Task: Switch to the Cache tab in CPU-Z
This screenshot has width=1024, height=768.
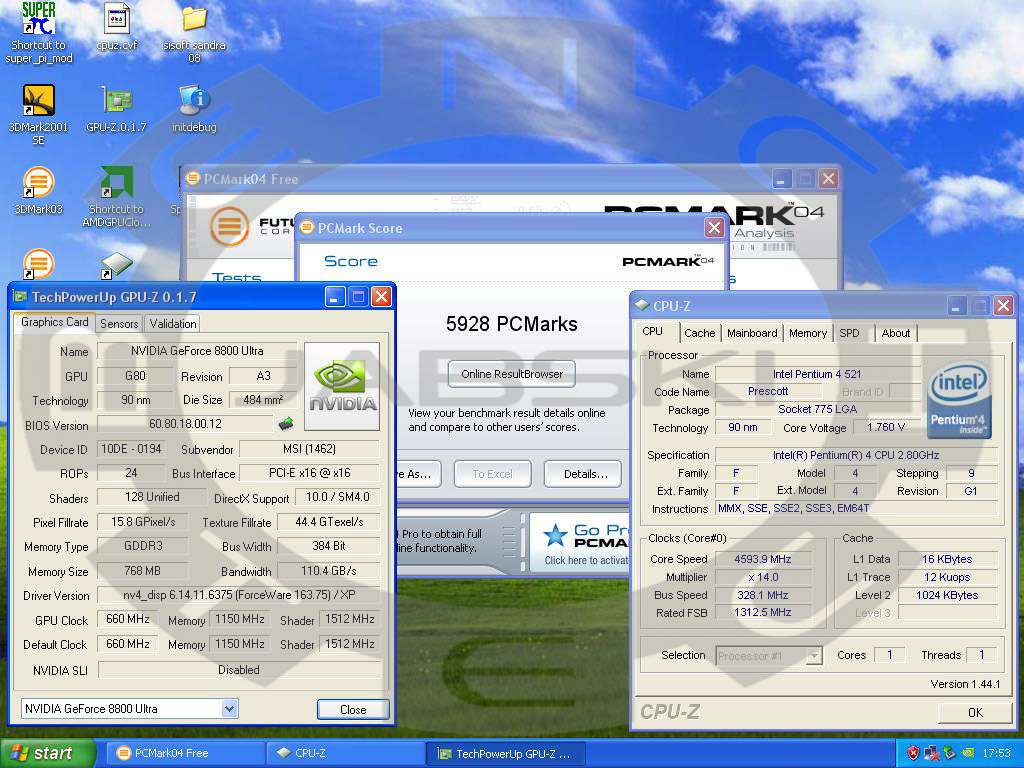Action: coord(699,333)
